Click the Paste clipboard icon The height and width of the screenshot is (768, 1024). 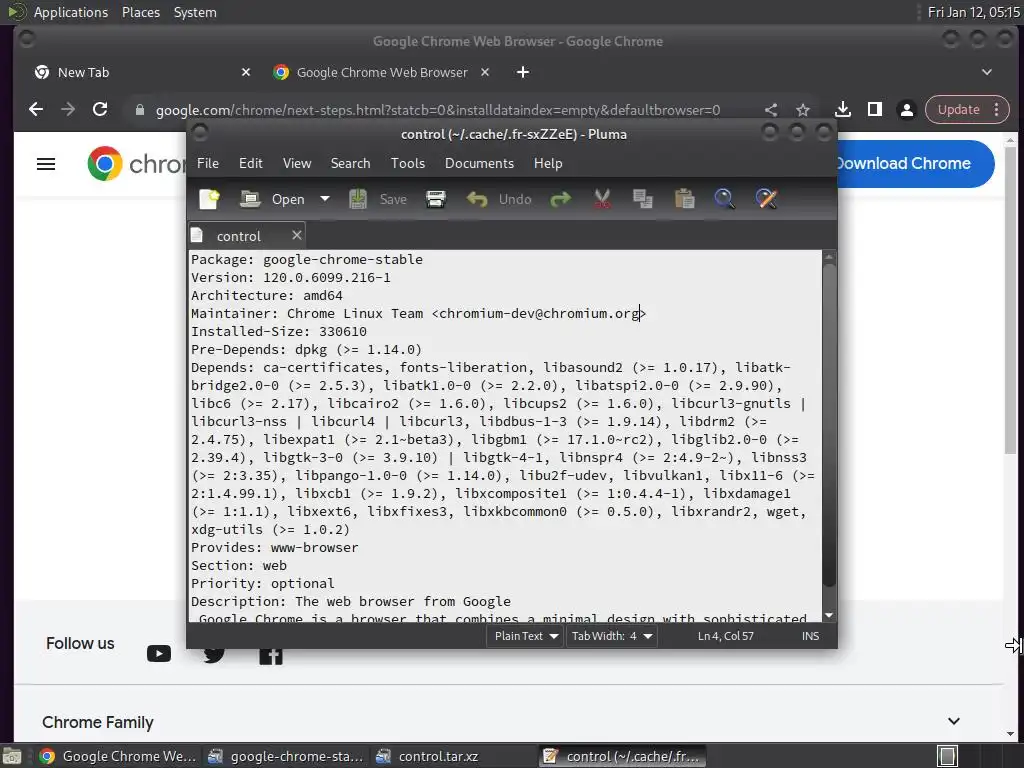point(684,199)
